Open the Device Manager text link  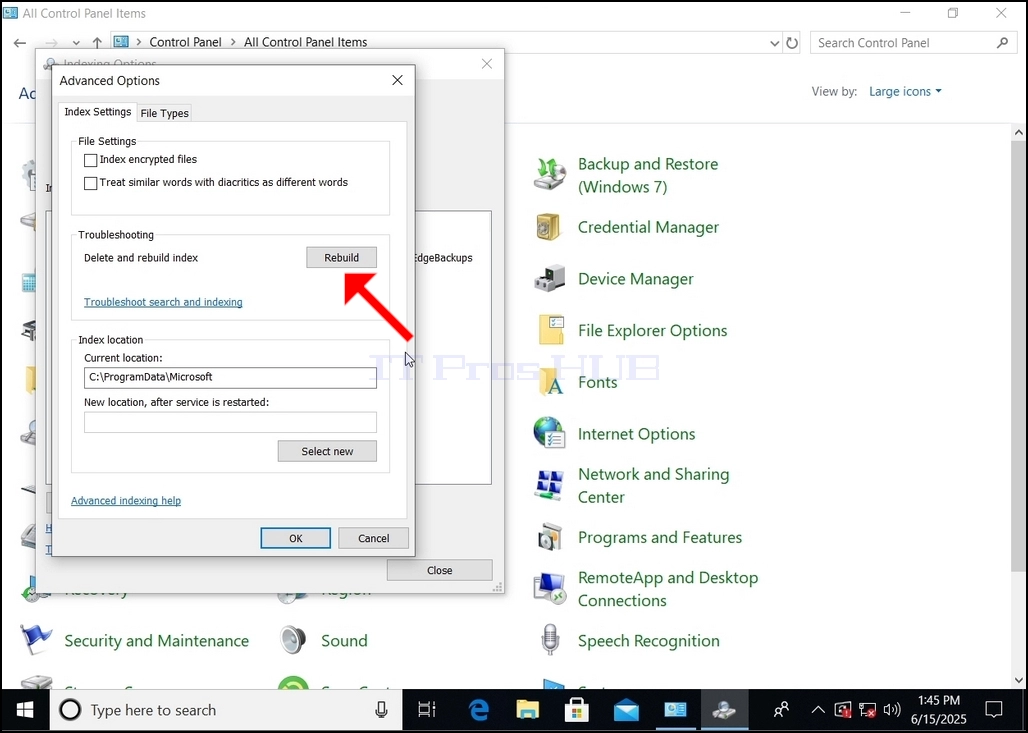(635, 279)
